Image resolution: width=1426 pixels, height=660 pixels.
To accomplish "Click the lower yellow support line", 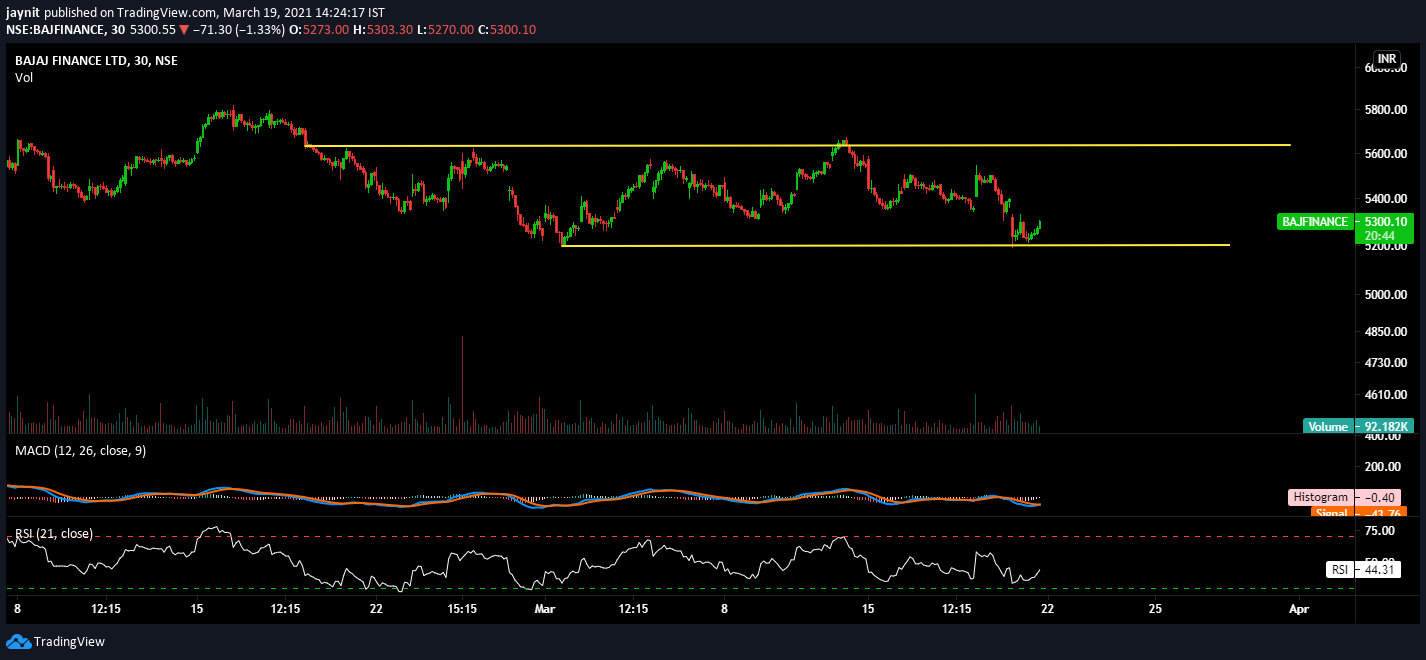I will pyautogui.click(x=895, y=245).
